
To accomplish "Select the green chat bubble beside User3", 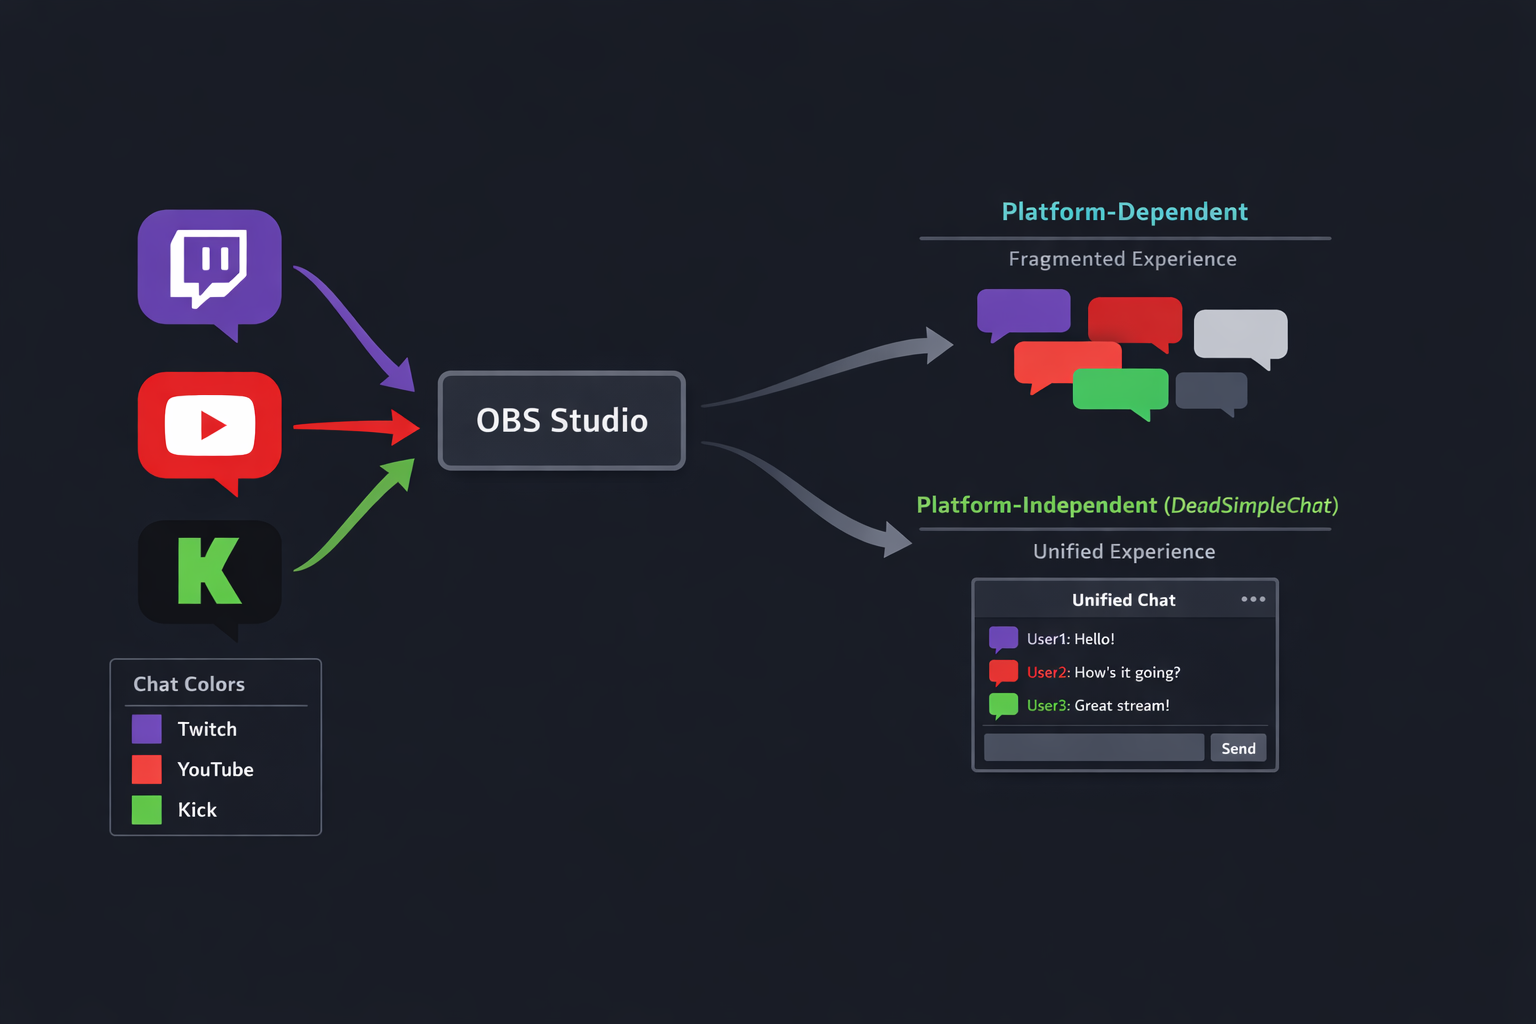I will (x=1003, y=705).
